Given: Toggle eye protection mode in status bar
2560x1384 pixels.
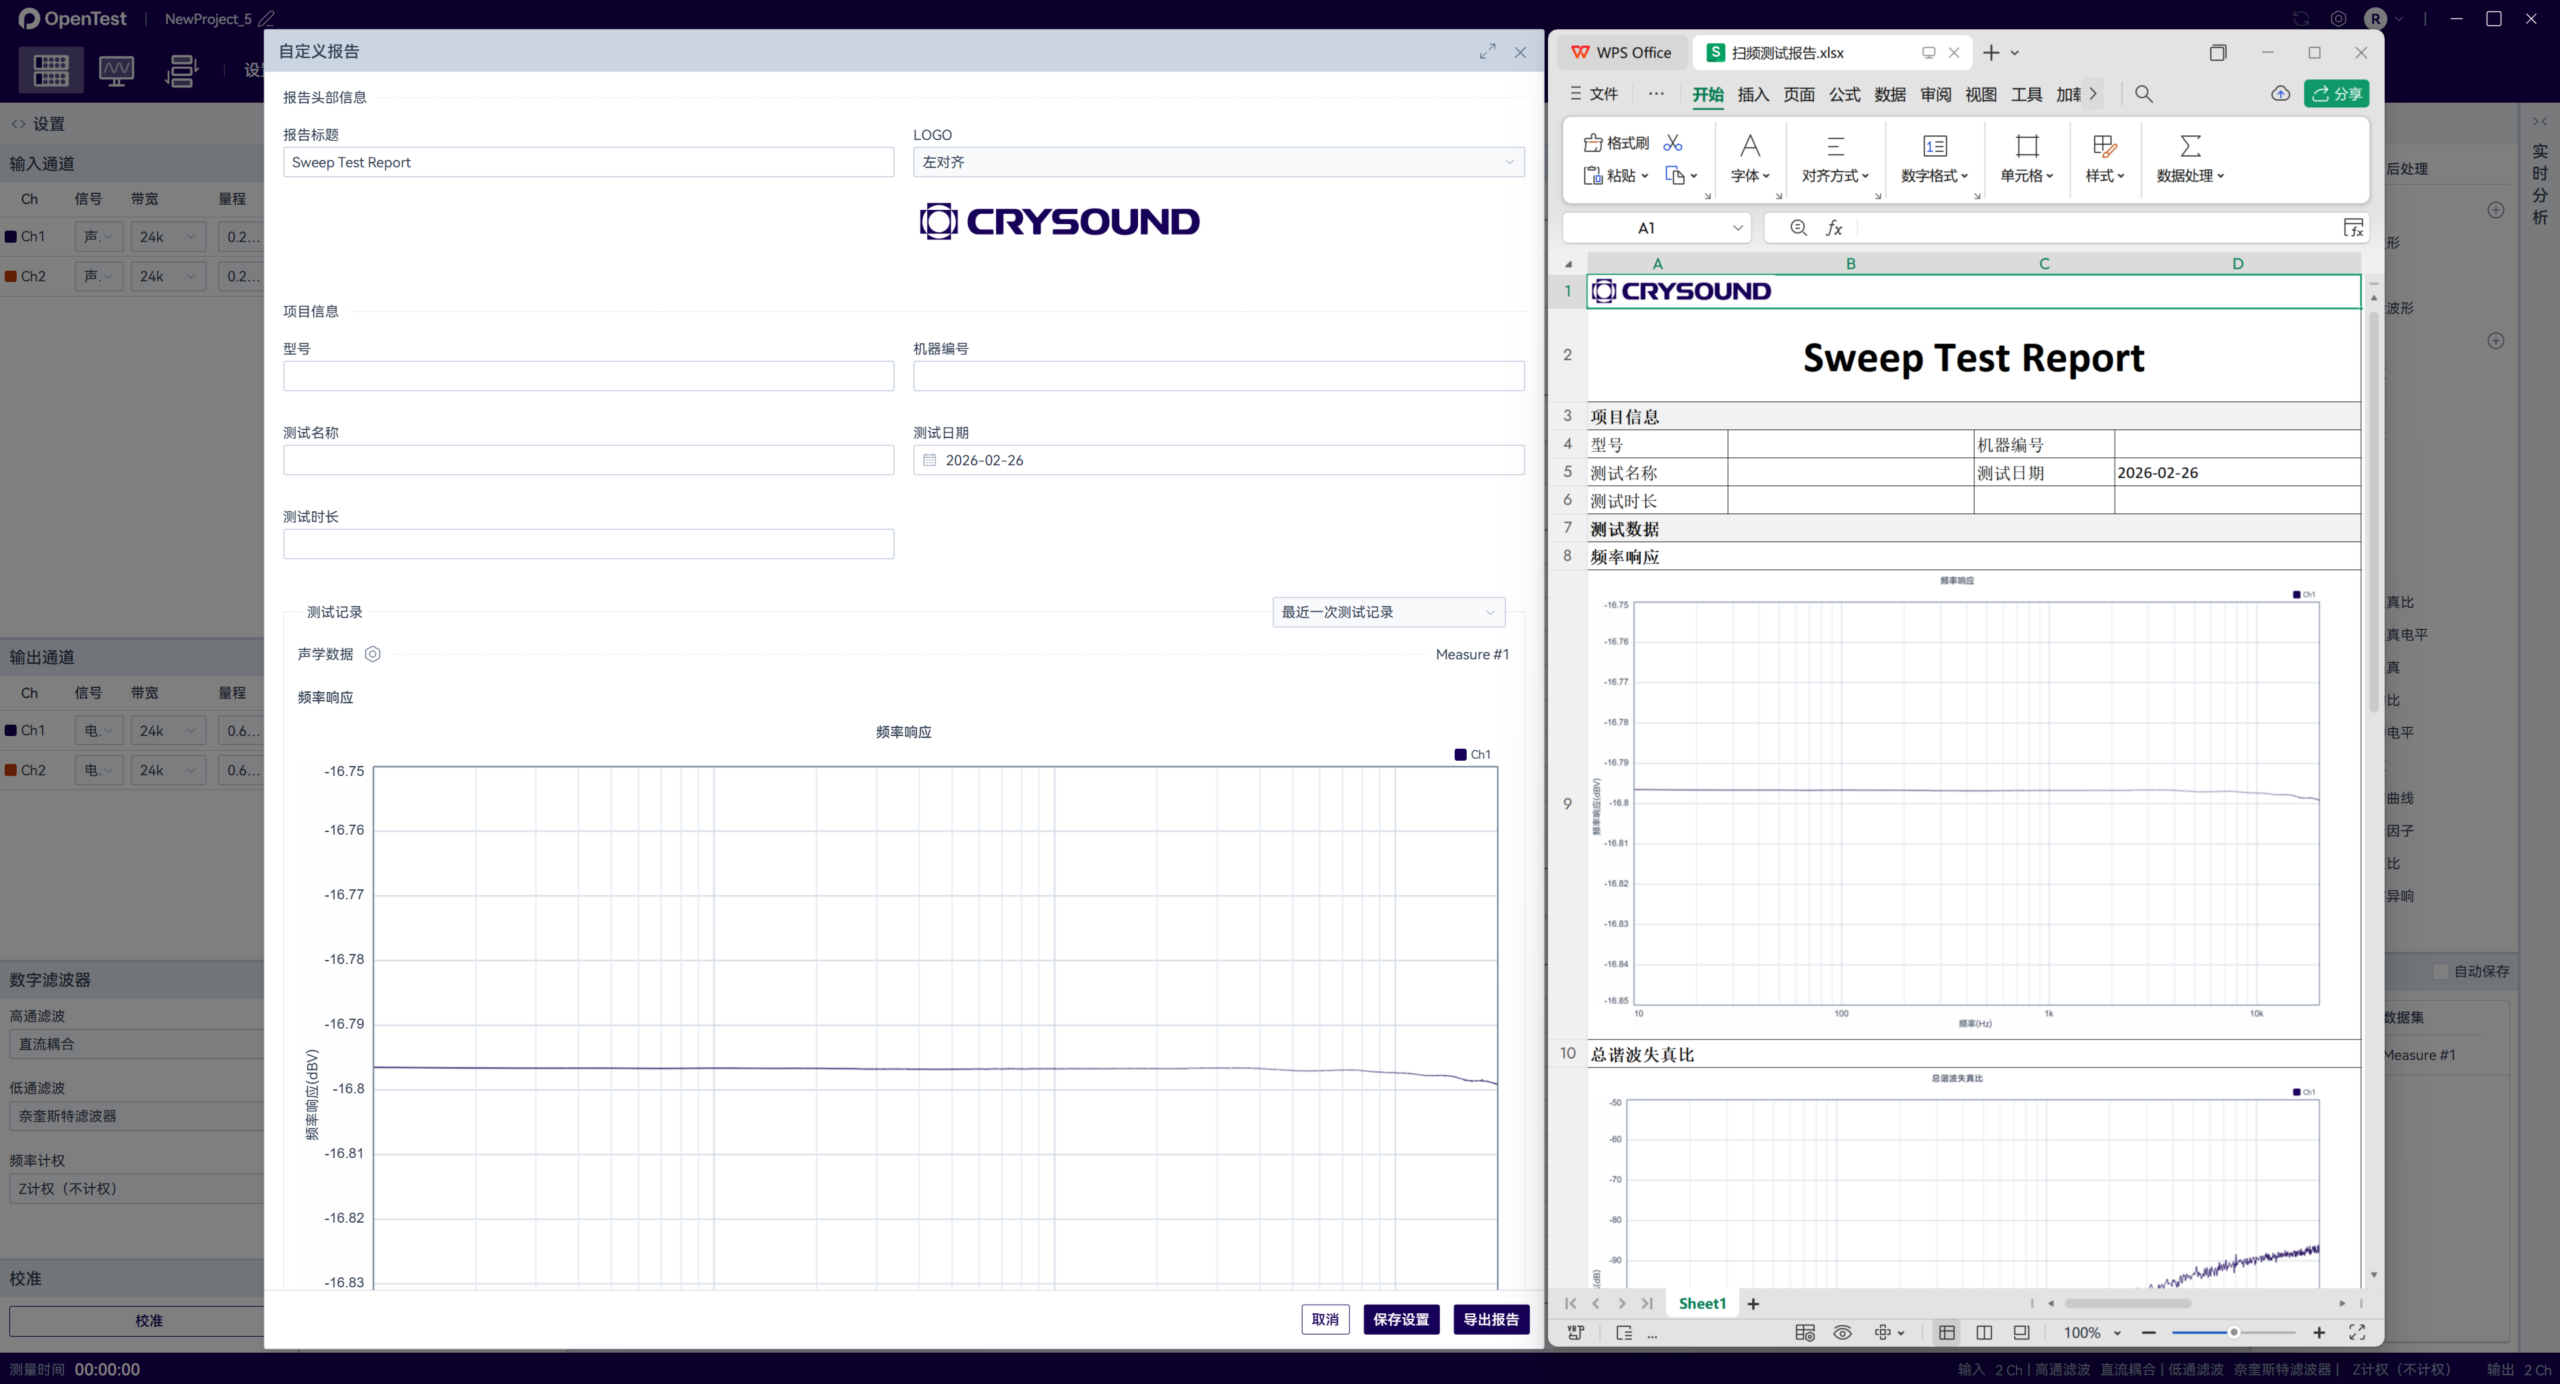Looking at the screenshot, I should [x=1842, y=1332].
